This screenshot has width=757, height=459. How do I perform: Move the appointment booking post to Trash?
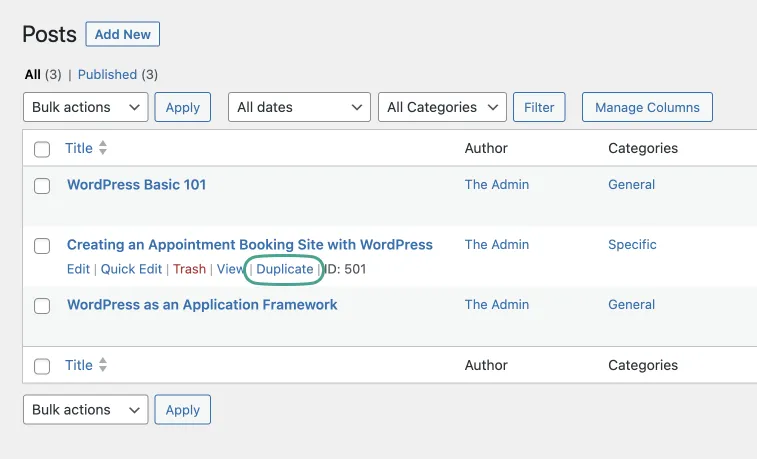[x=189, y=269]
